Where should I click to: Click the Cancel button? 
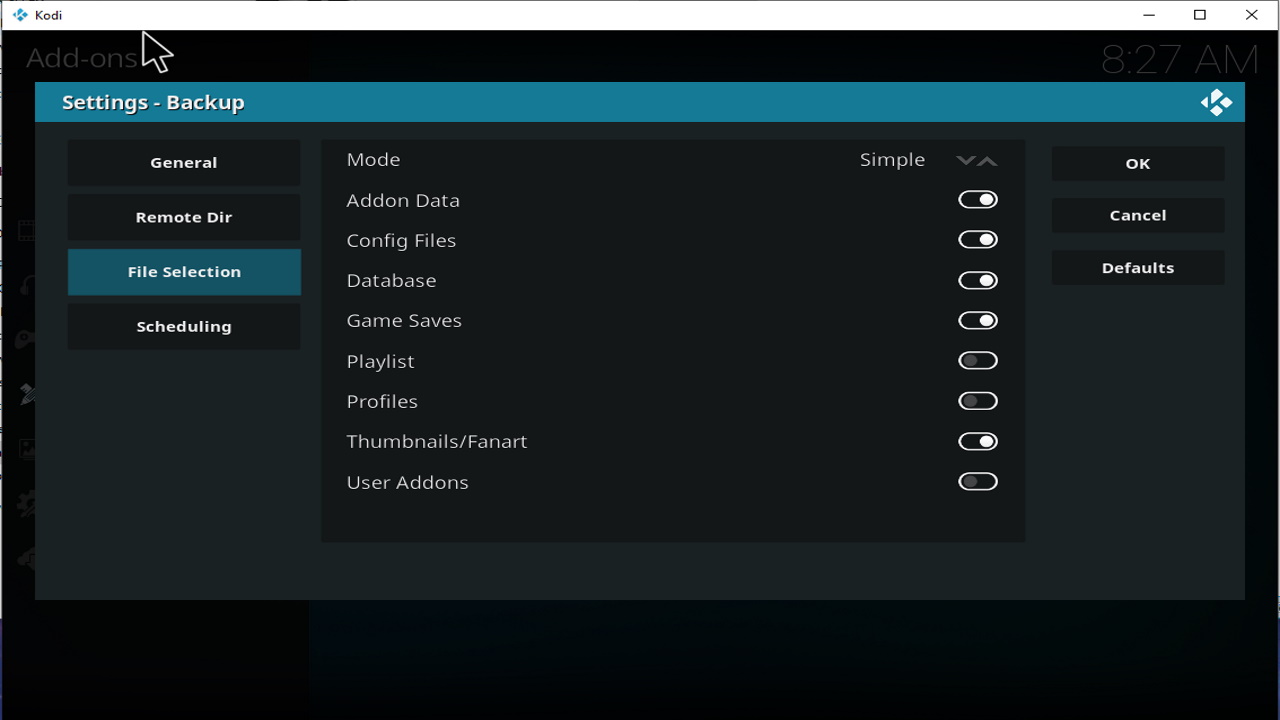[x=1137, y=216]
